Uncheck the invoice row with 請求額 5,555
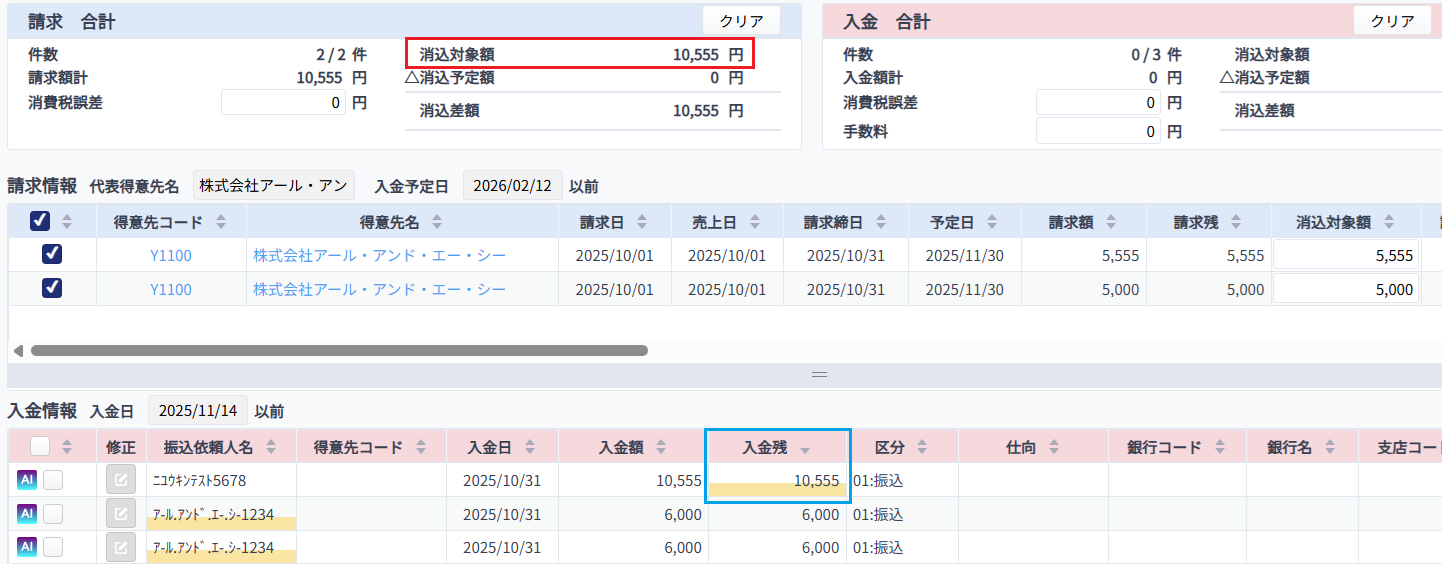Image resolution: width=1444 pixels, height=564 pixels. click(x=52, y=255)
